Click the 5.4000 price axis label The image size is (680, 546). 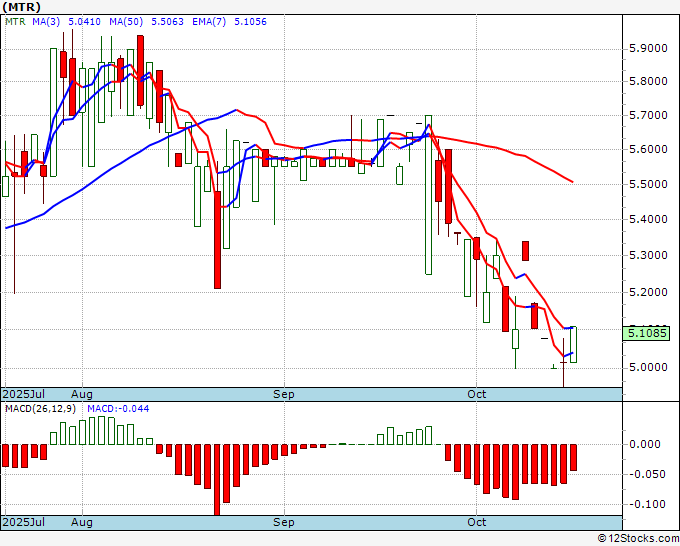[648, 219]
